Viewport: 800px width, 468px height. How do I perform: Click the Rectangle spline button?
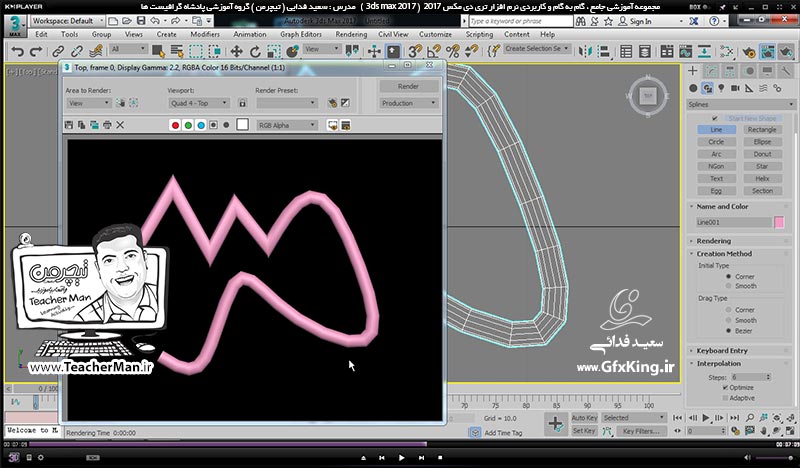pos(762,130)
